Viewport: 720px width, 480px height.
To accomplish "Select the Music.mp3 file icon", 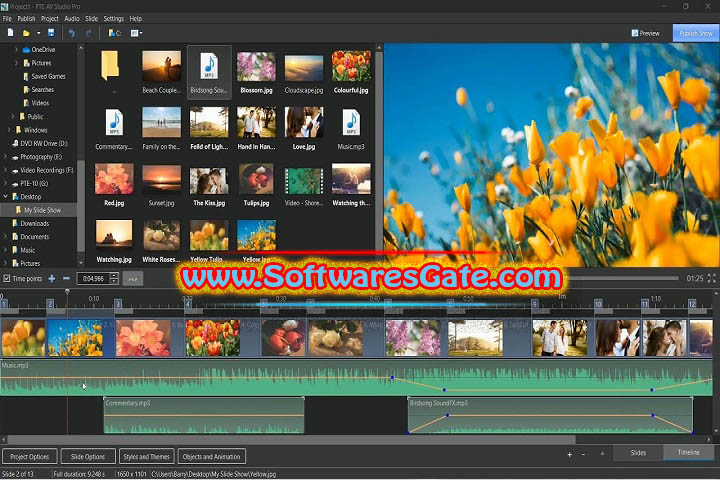I will point(351,122).
